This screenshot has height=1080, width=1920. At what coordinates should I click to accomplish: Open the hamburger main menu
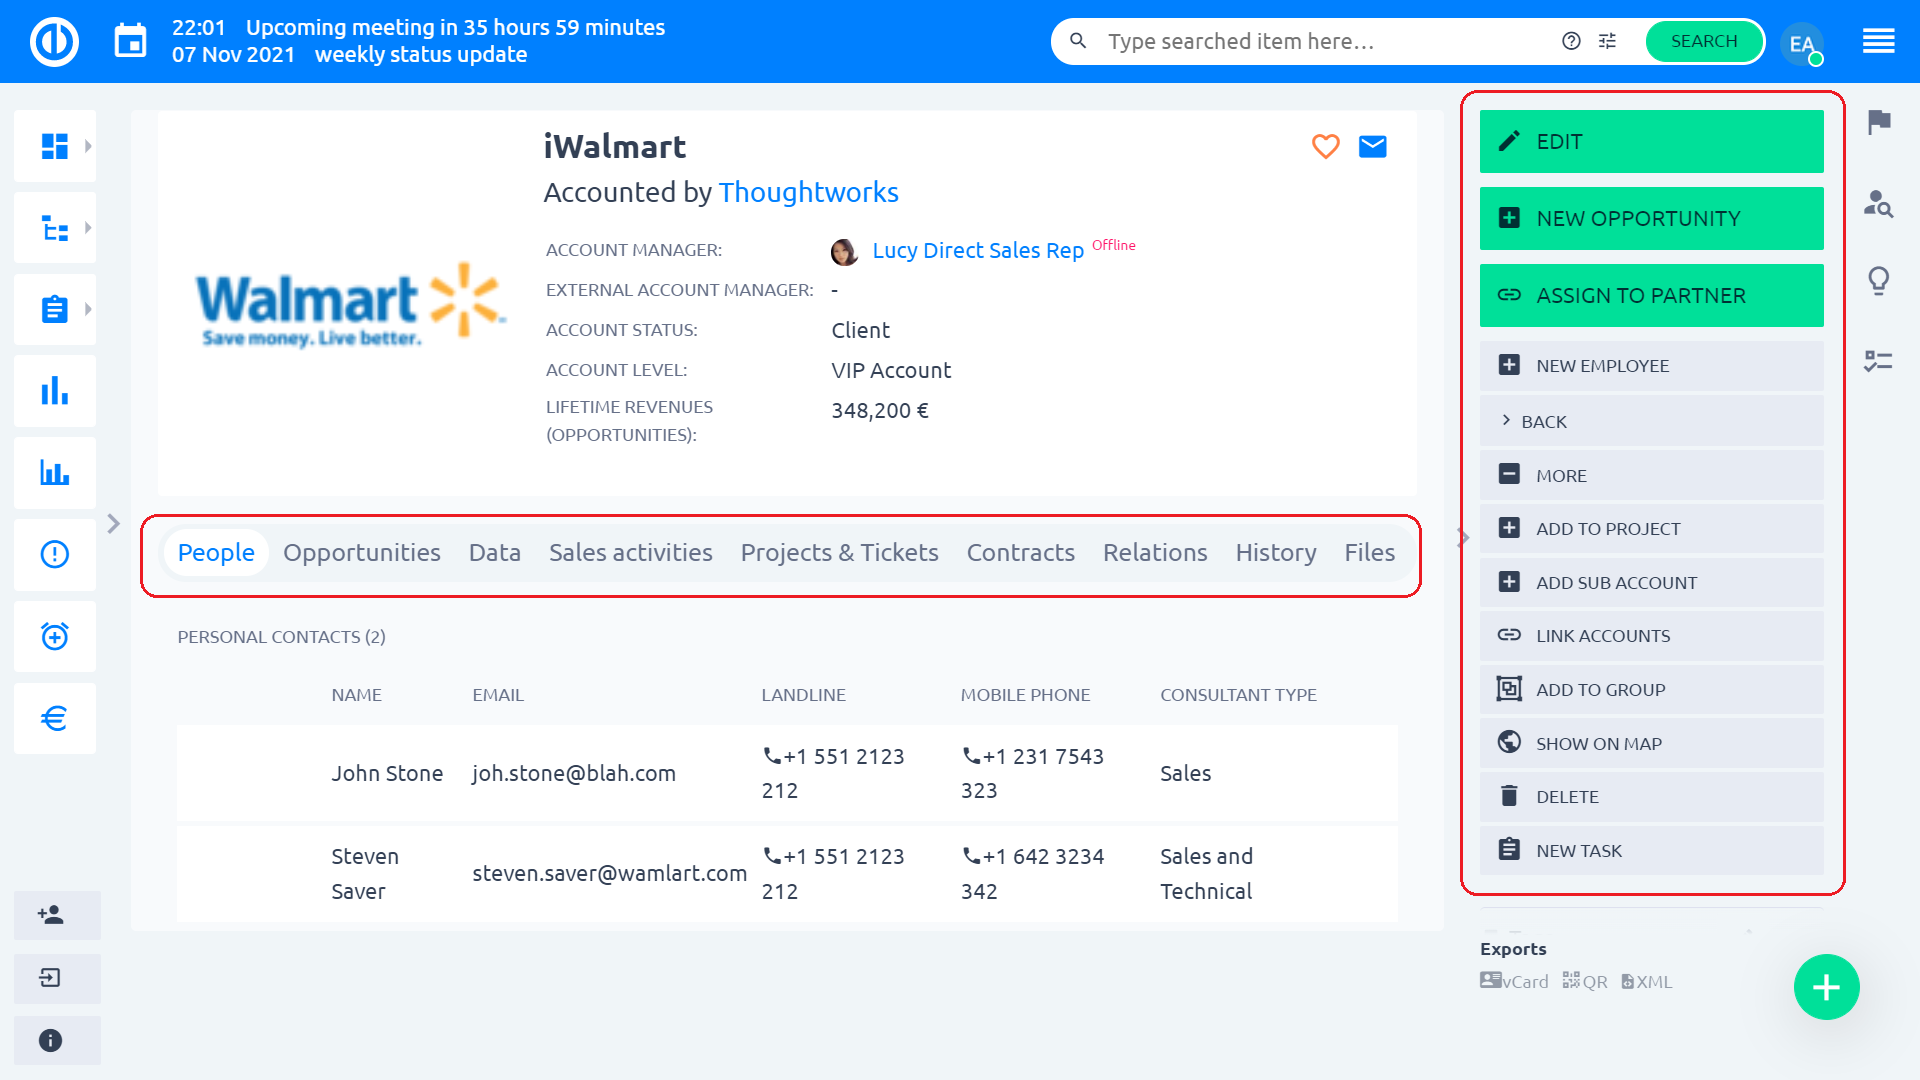point(1878,41)
